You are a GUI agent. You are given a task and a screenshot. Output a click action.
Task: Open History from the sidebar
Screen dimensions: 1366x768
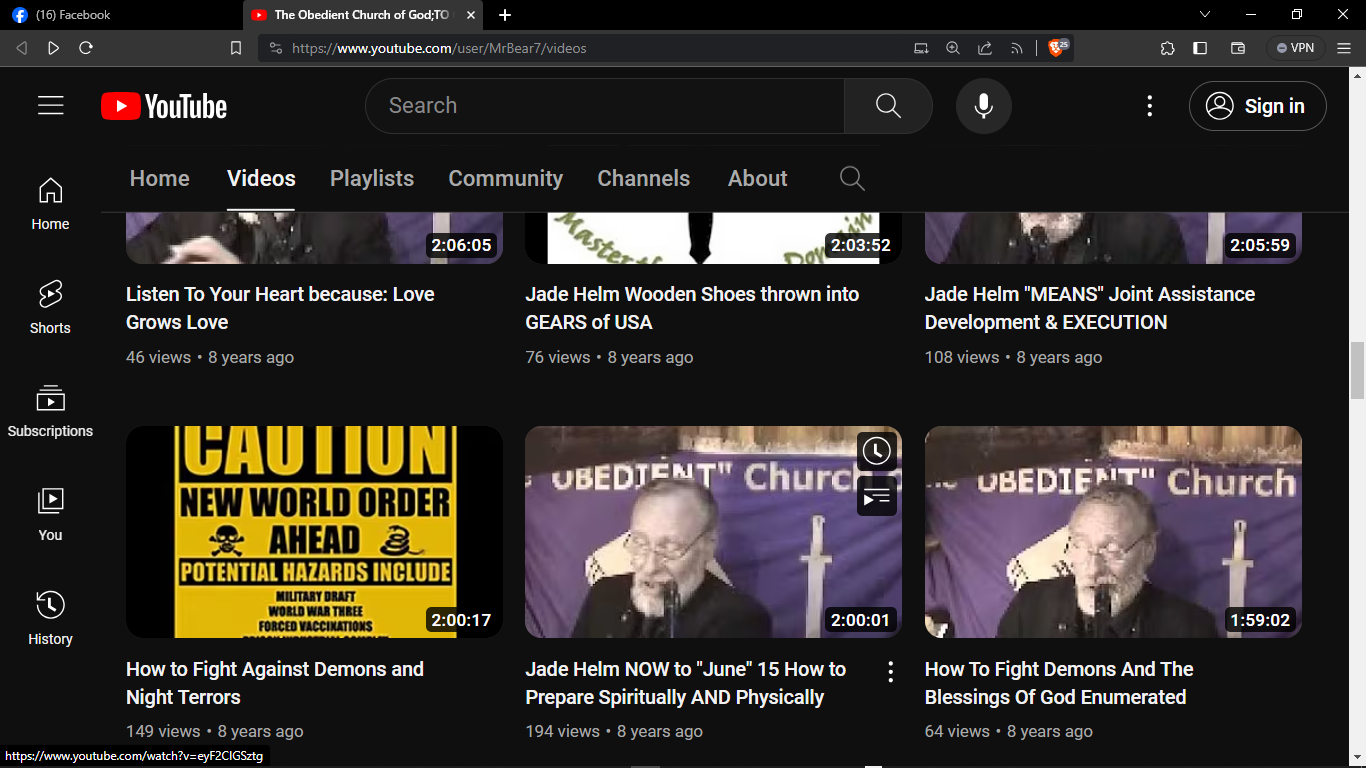click(50, 618)
